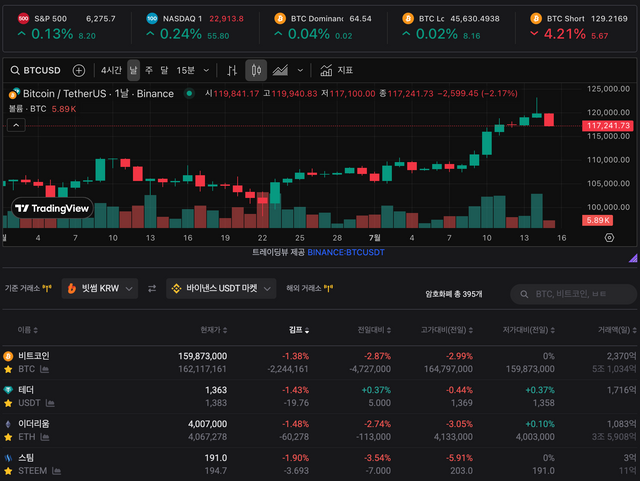Viewport: 640px width, 481px height.
Task: Open the BINANCE:BTCUSDT link
Action: [346, 252]
